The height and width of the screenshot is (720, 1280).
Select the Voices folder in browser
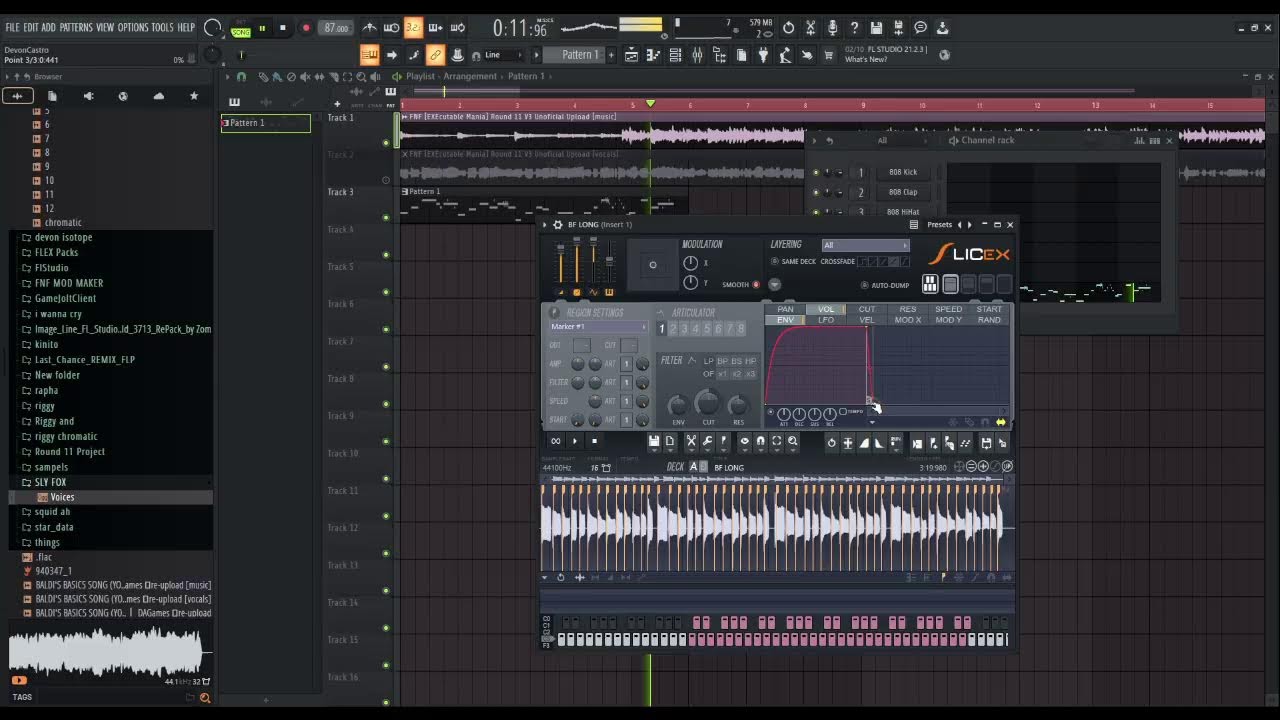click(x=62, y=497)
